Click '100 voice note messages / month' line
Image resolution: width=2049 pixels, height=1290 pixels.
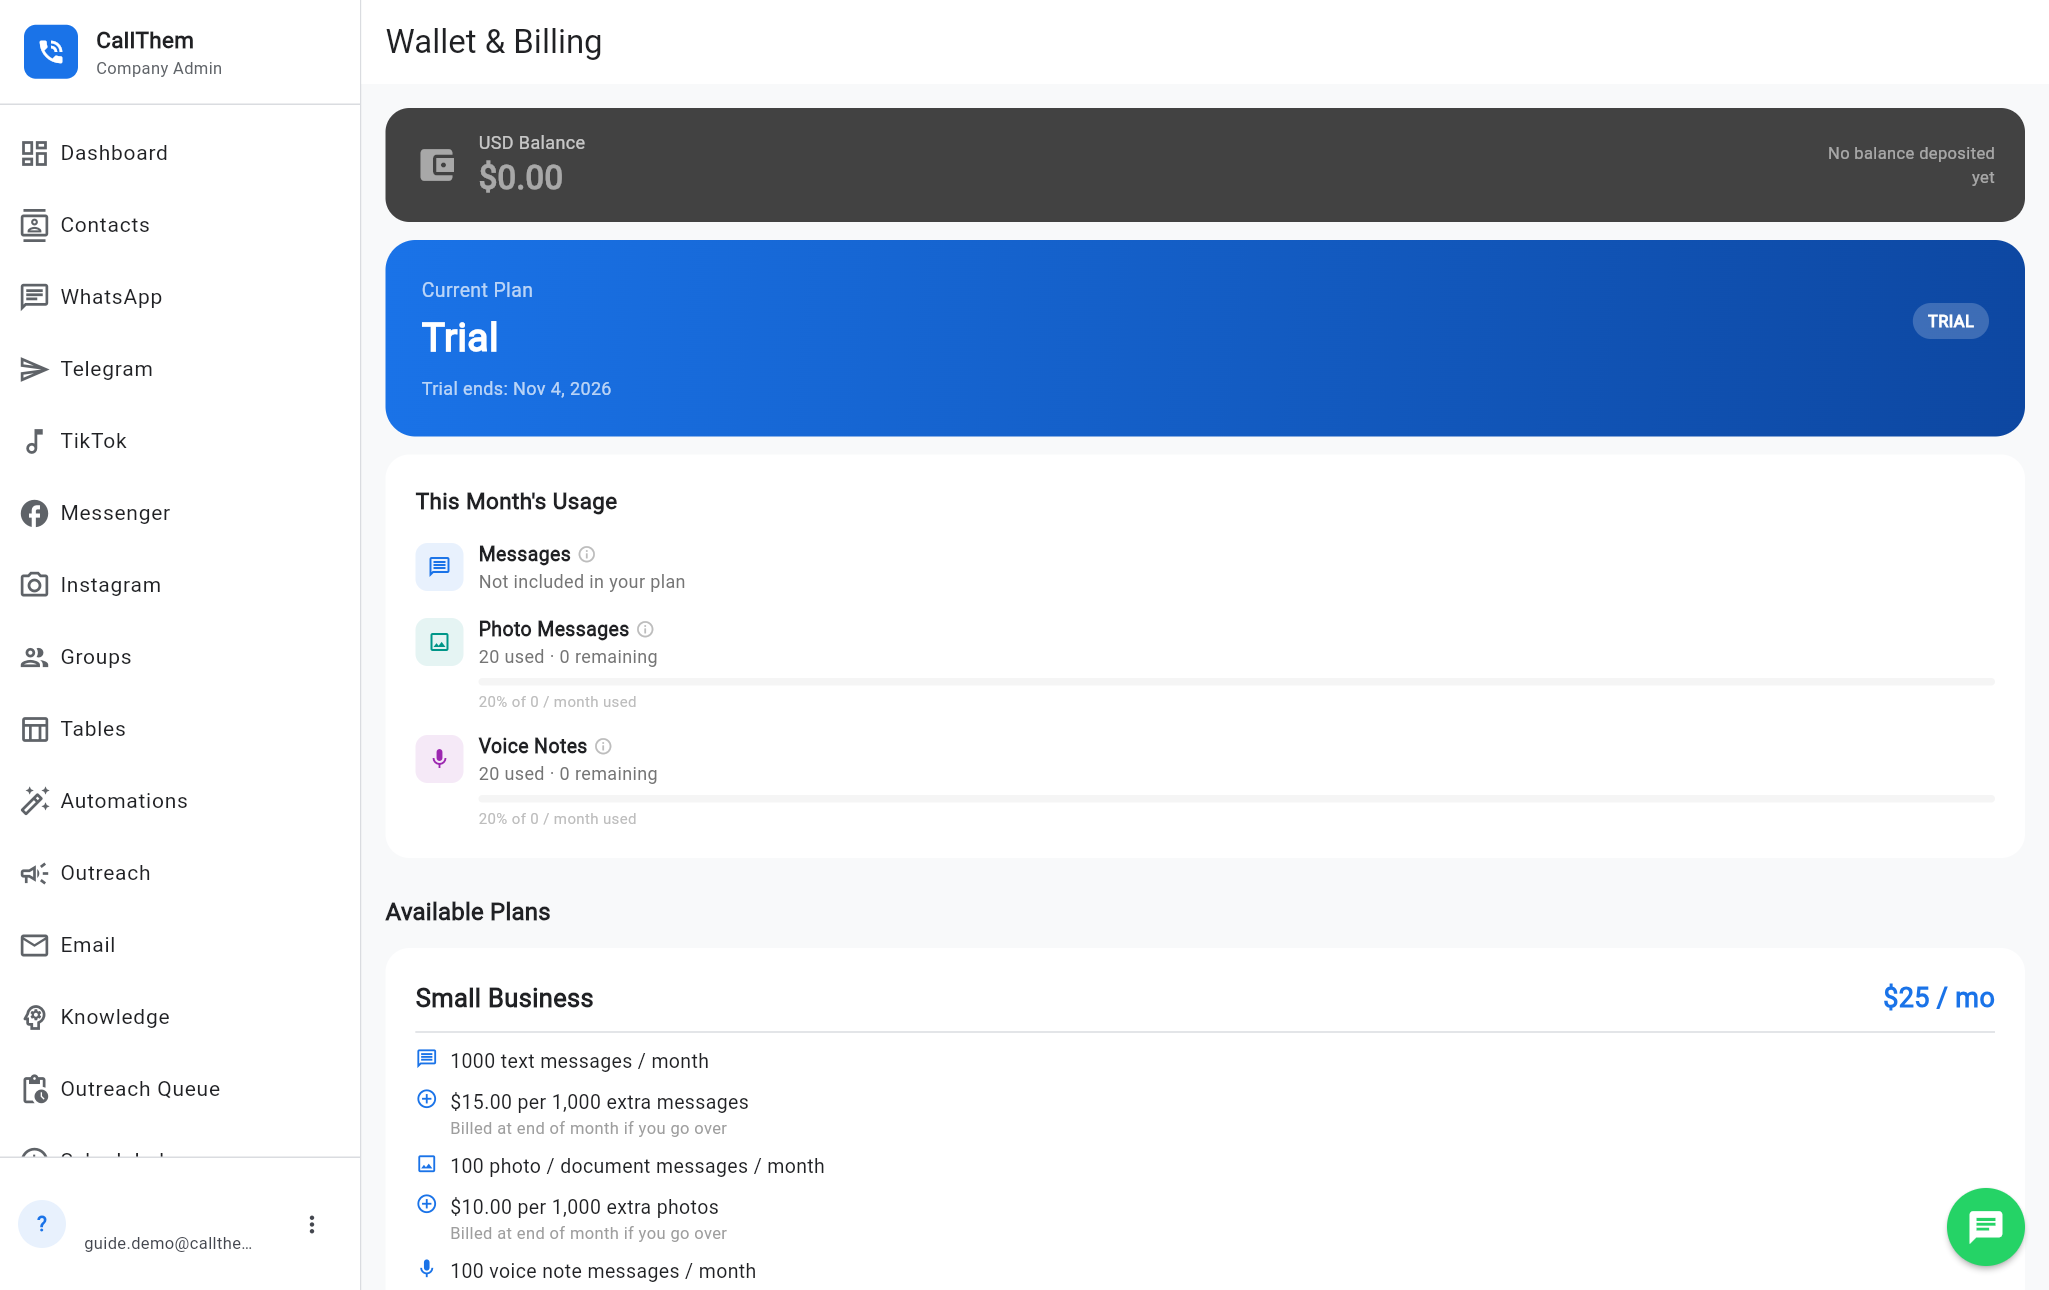603,1271
